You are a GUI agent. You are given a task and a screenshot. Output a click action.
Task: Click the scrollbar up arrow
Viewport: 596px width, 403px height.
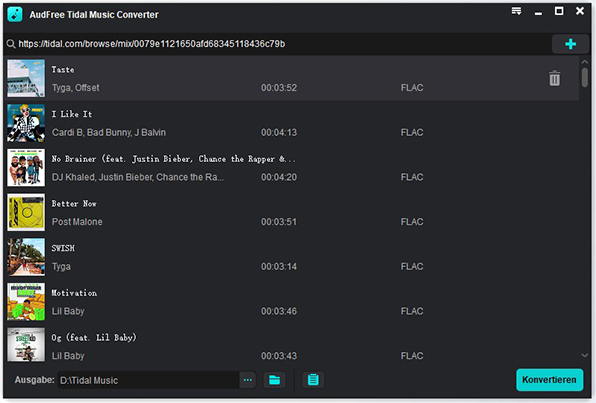tap(585, 62)
